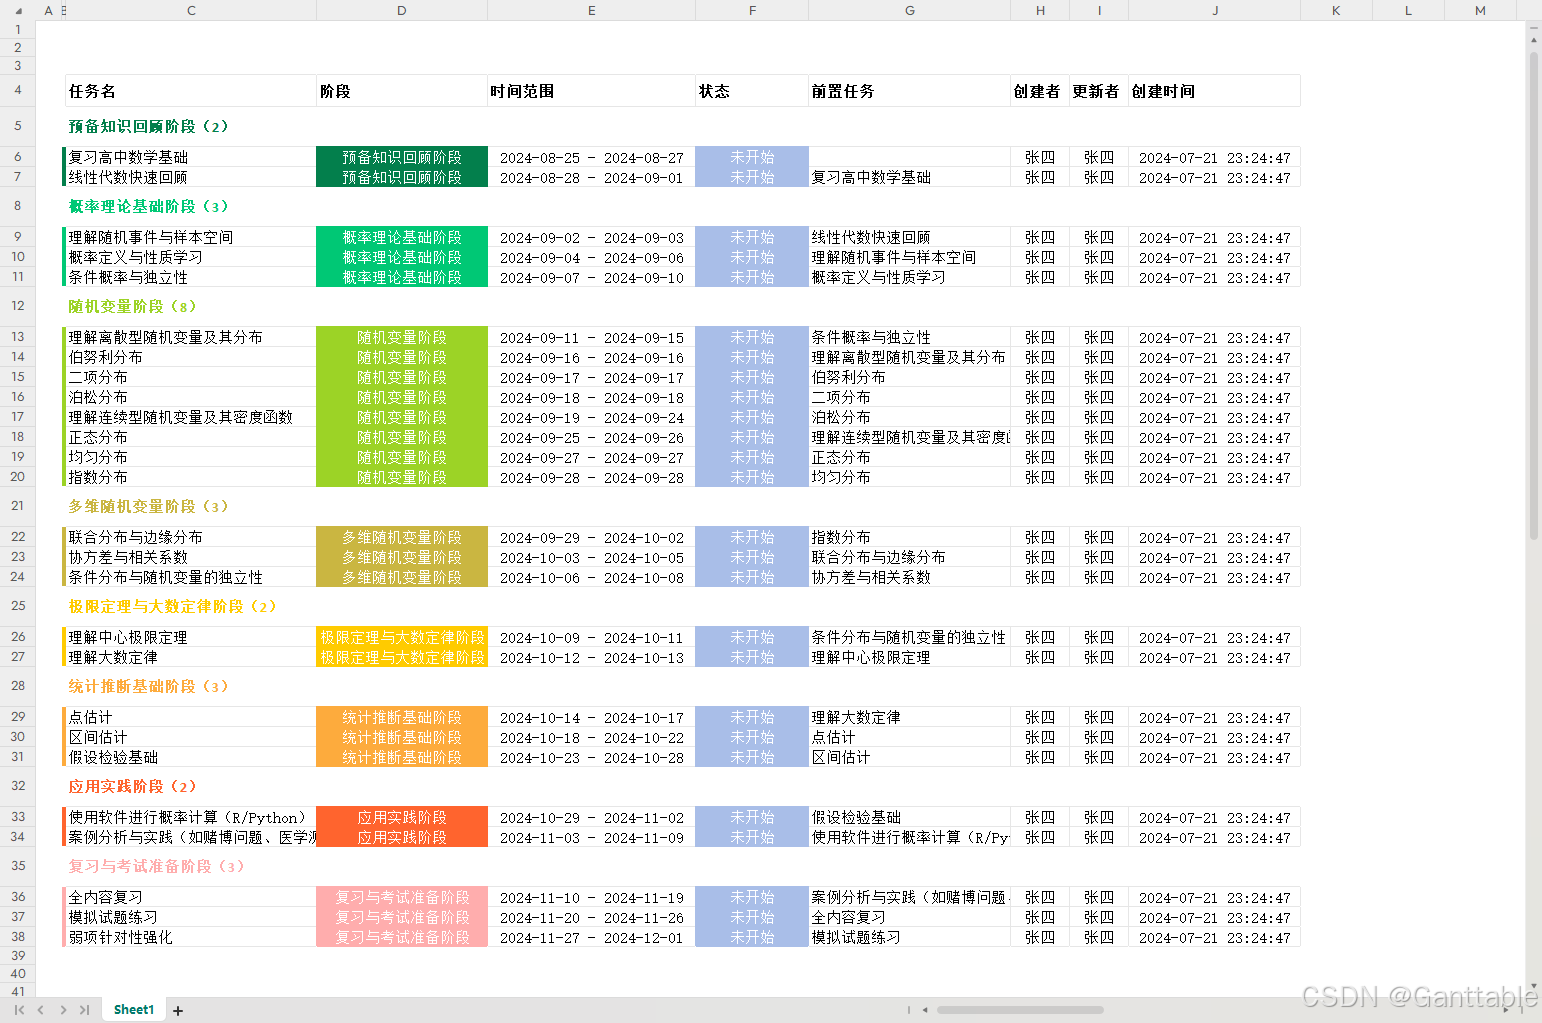
Task: Click date range 2024-09-19 - 2024-09-24
Action: coord(591,417)
